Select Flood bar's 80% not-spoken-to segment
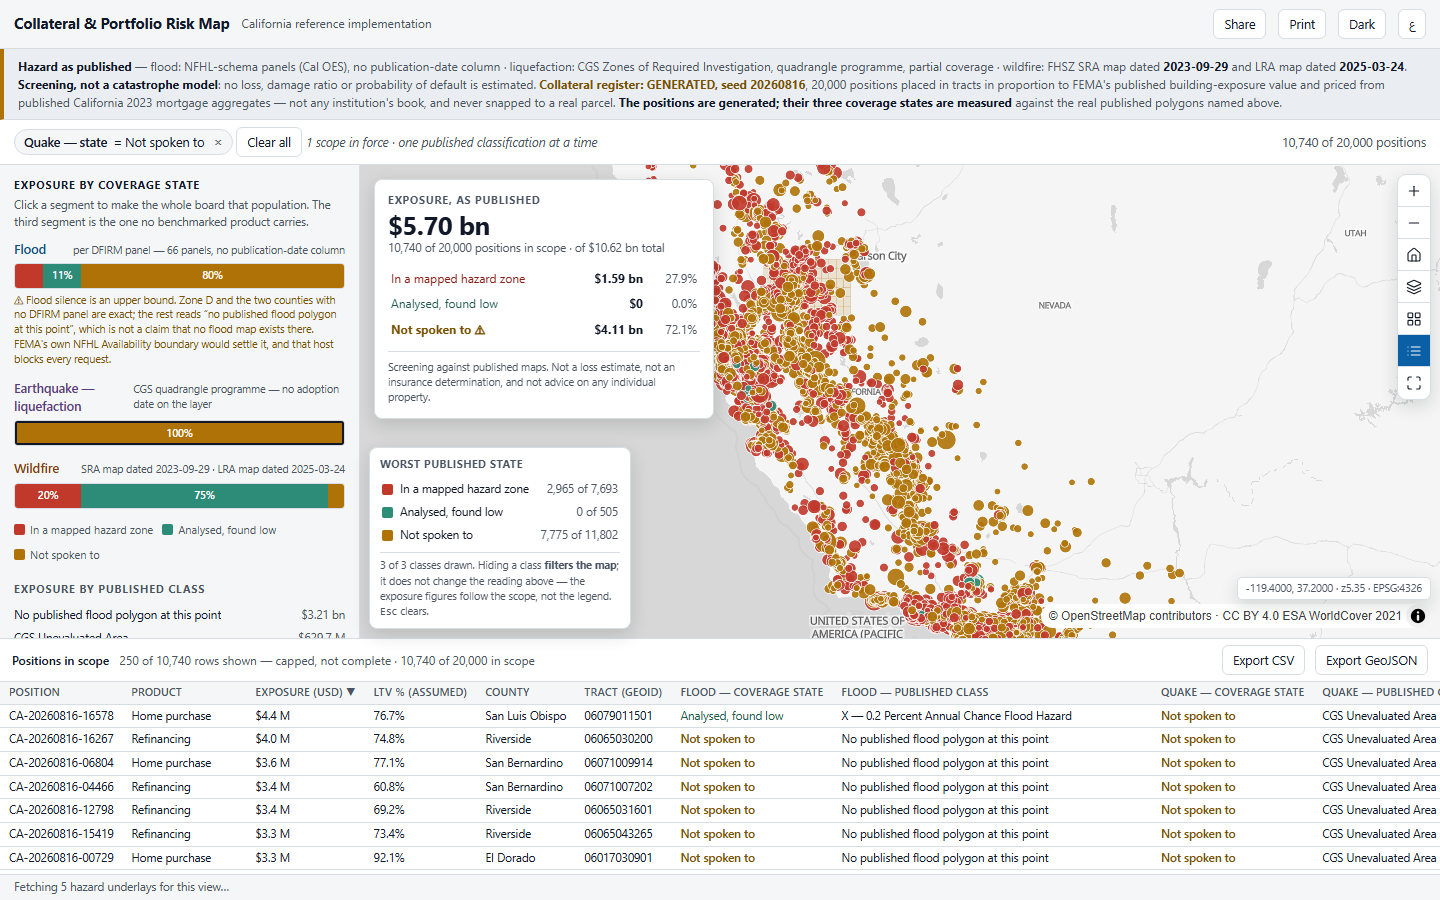Viewport: 1440px width, 900px height. click(x=212, y=276)
